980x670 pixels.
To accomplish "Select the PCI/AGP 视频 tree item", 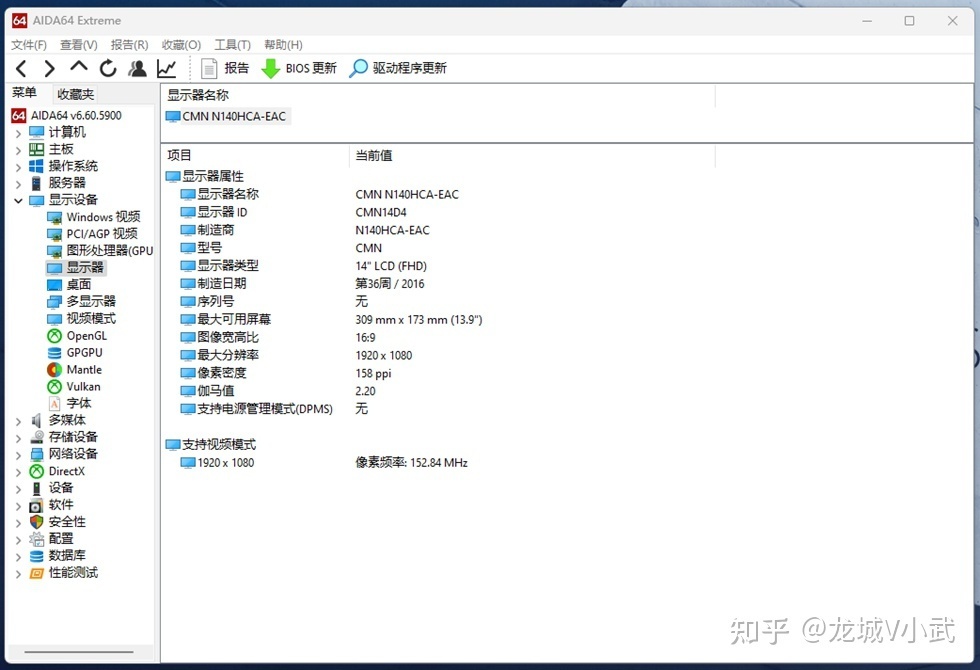I will 92,234.
